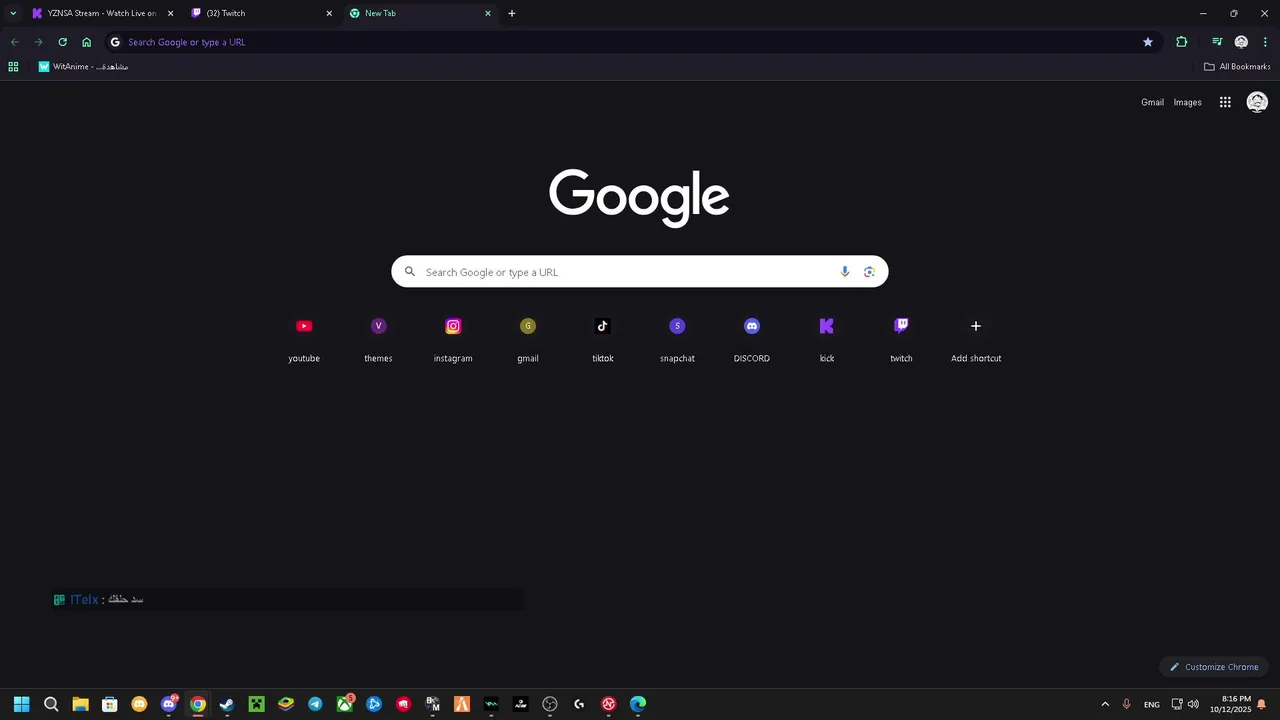
Task: Open the Chrome profile avatar in toolbar
Action: 1241,42
